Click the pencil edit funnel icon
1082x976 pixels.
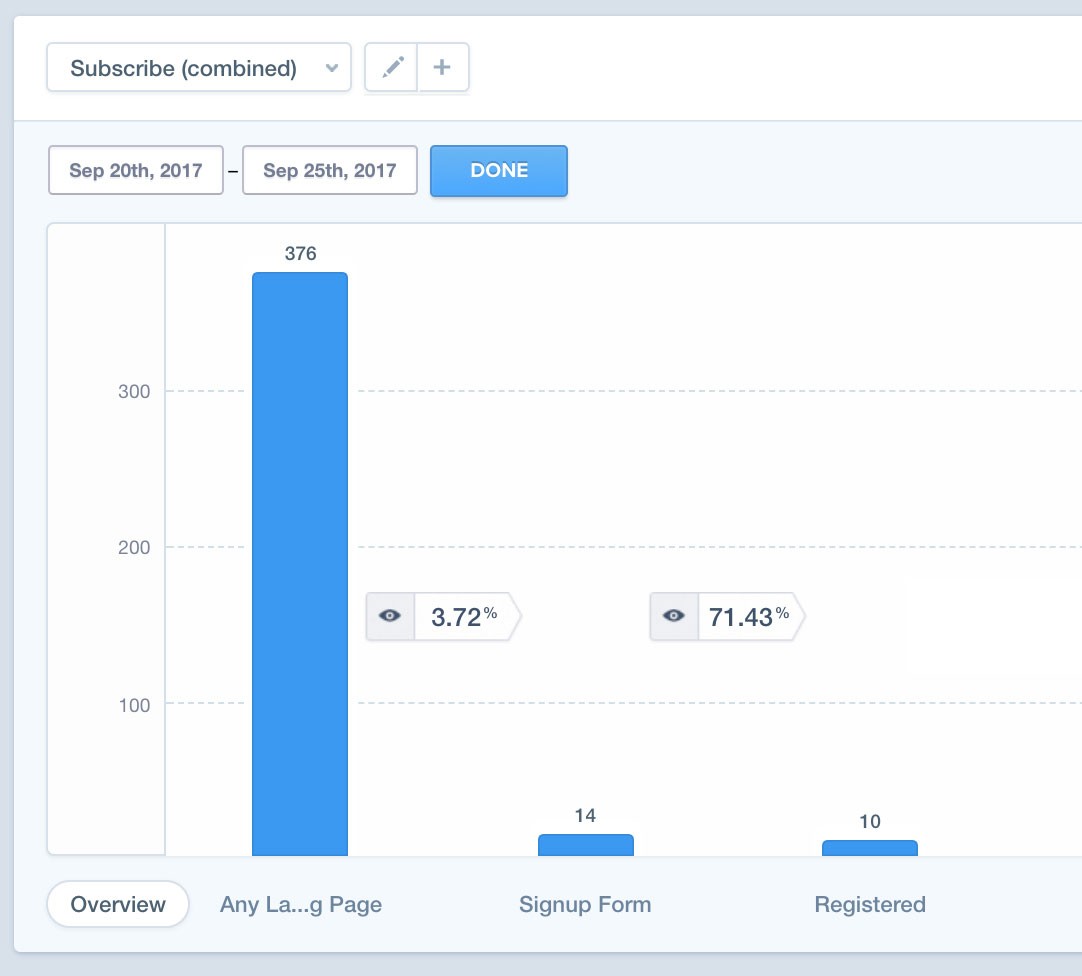point(392,68)
